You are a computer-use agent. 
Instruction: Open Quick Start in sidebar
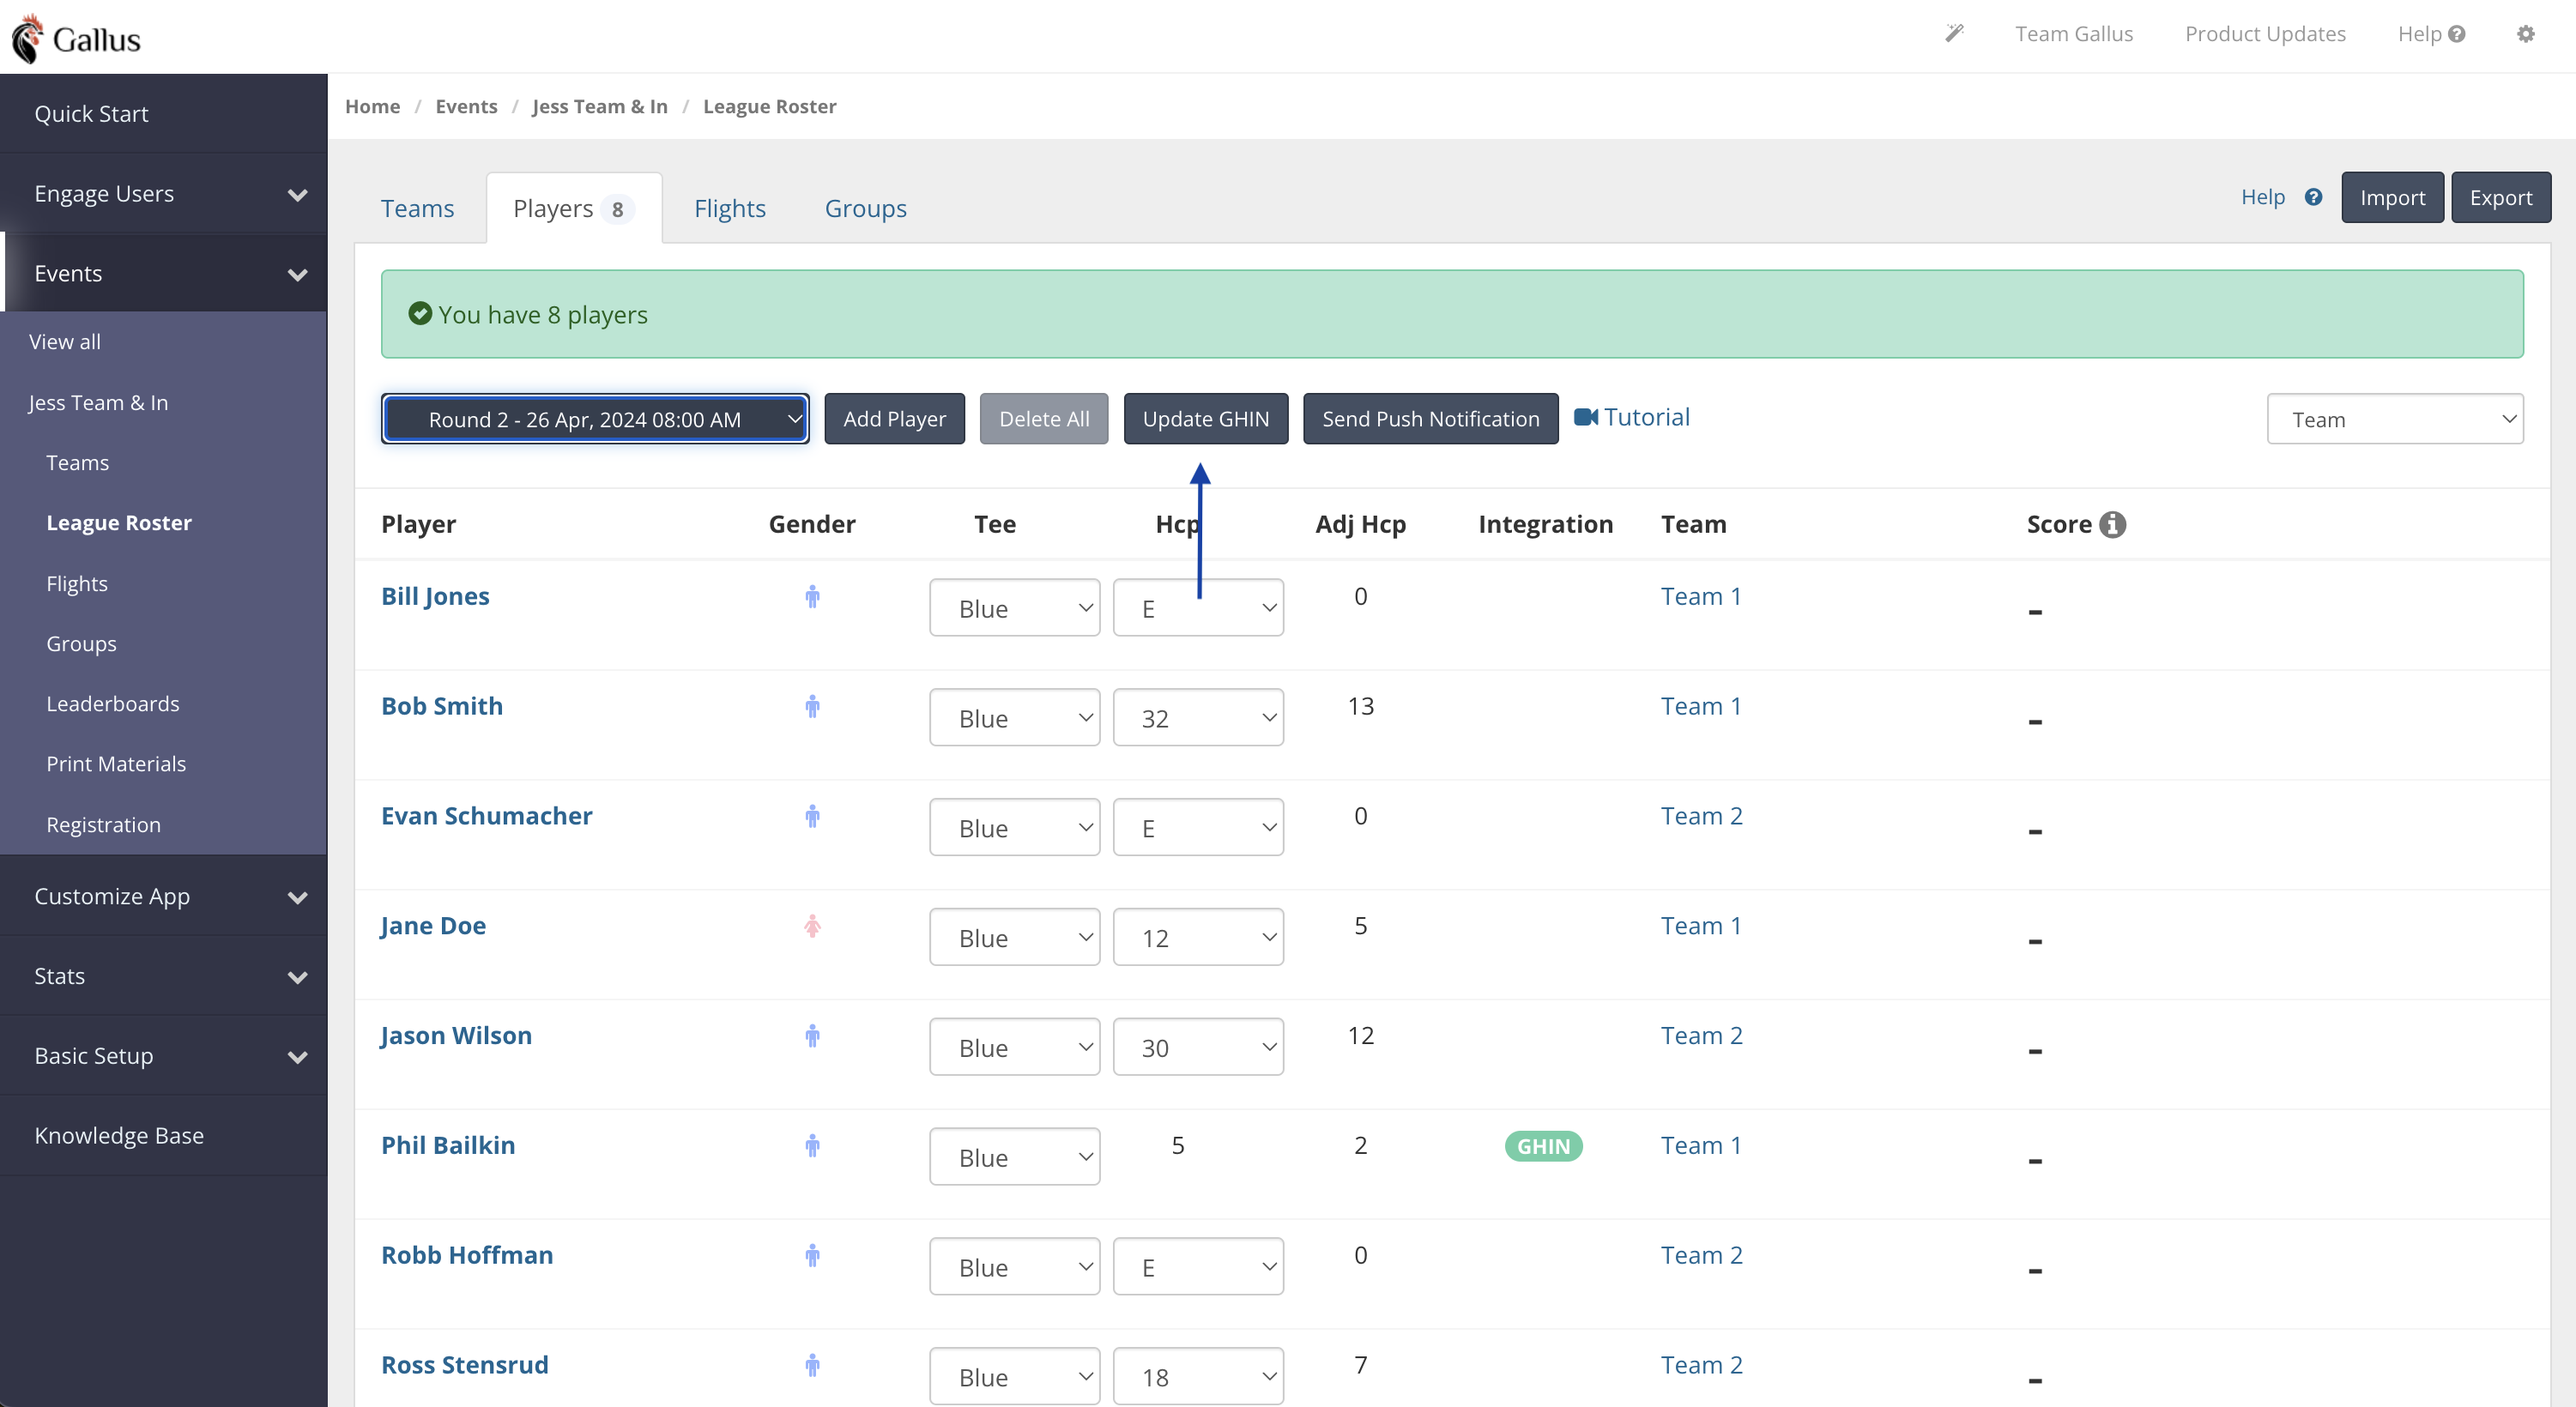[164, 114]
